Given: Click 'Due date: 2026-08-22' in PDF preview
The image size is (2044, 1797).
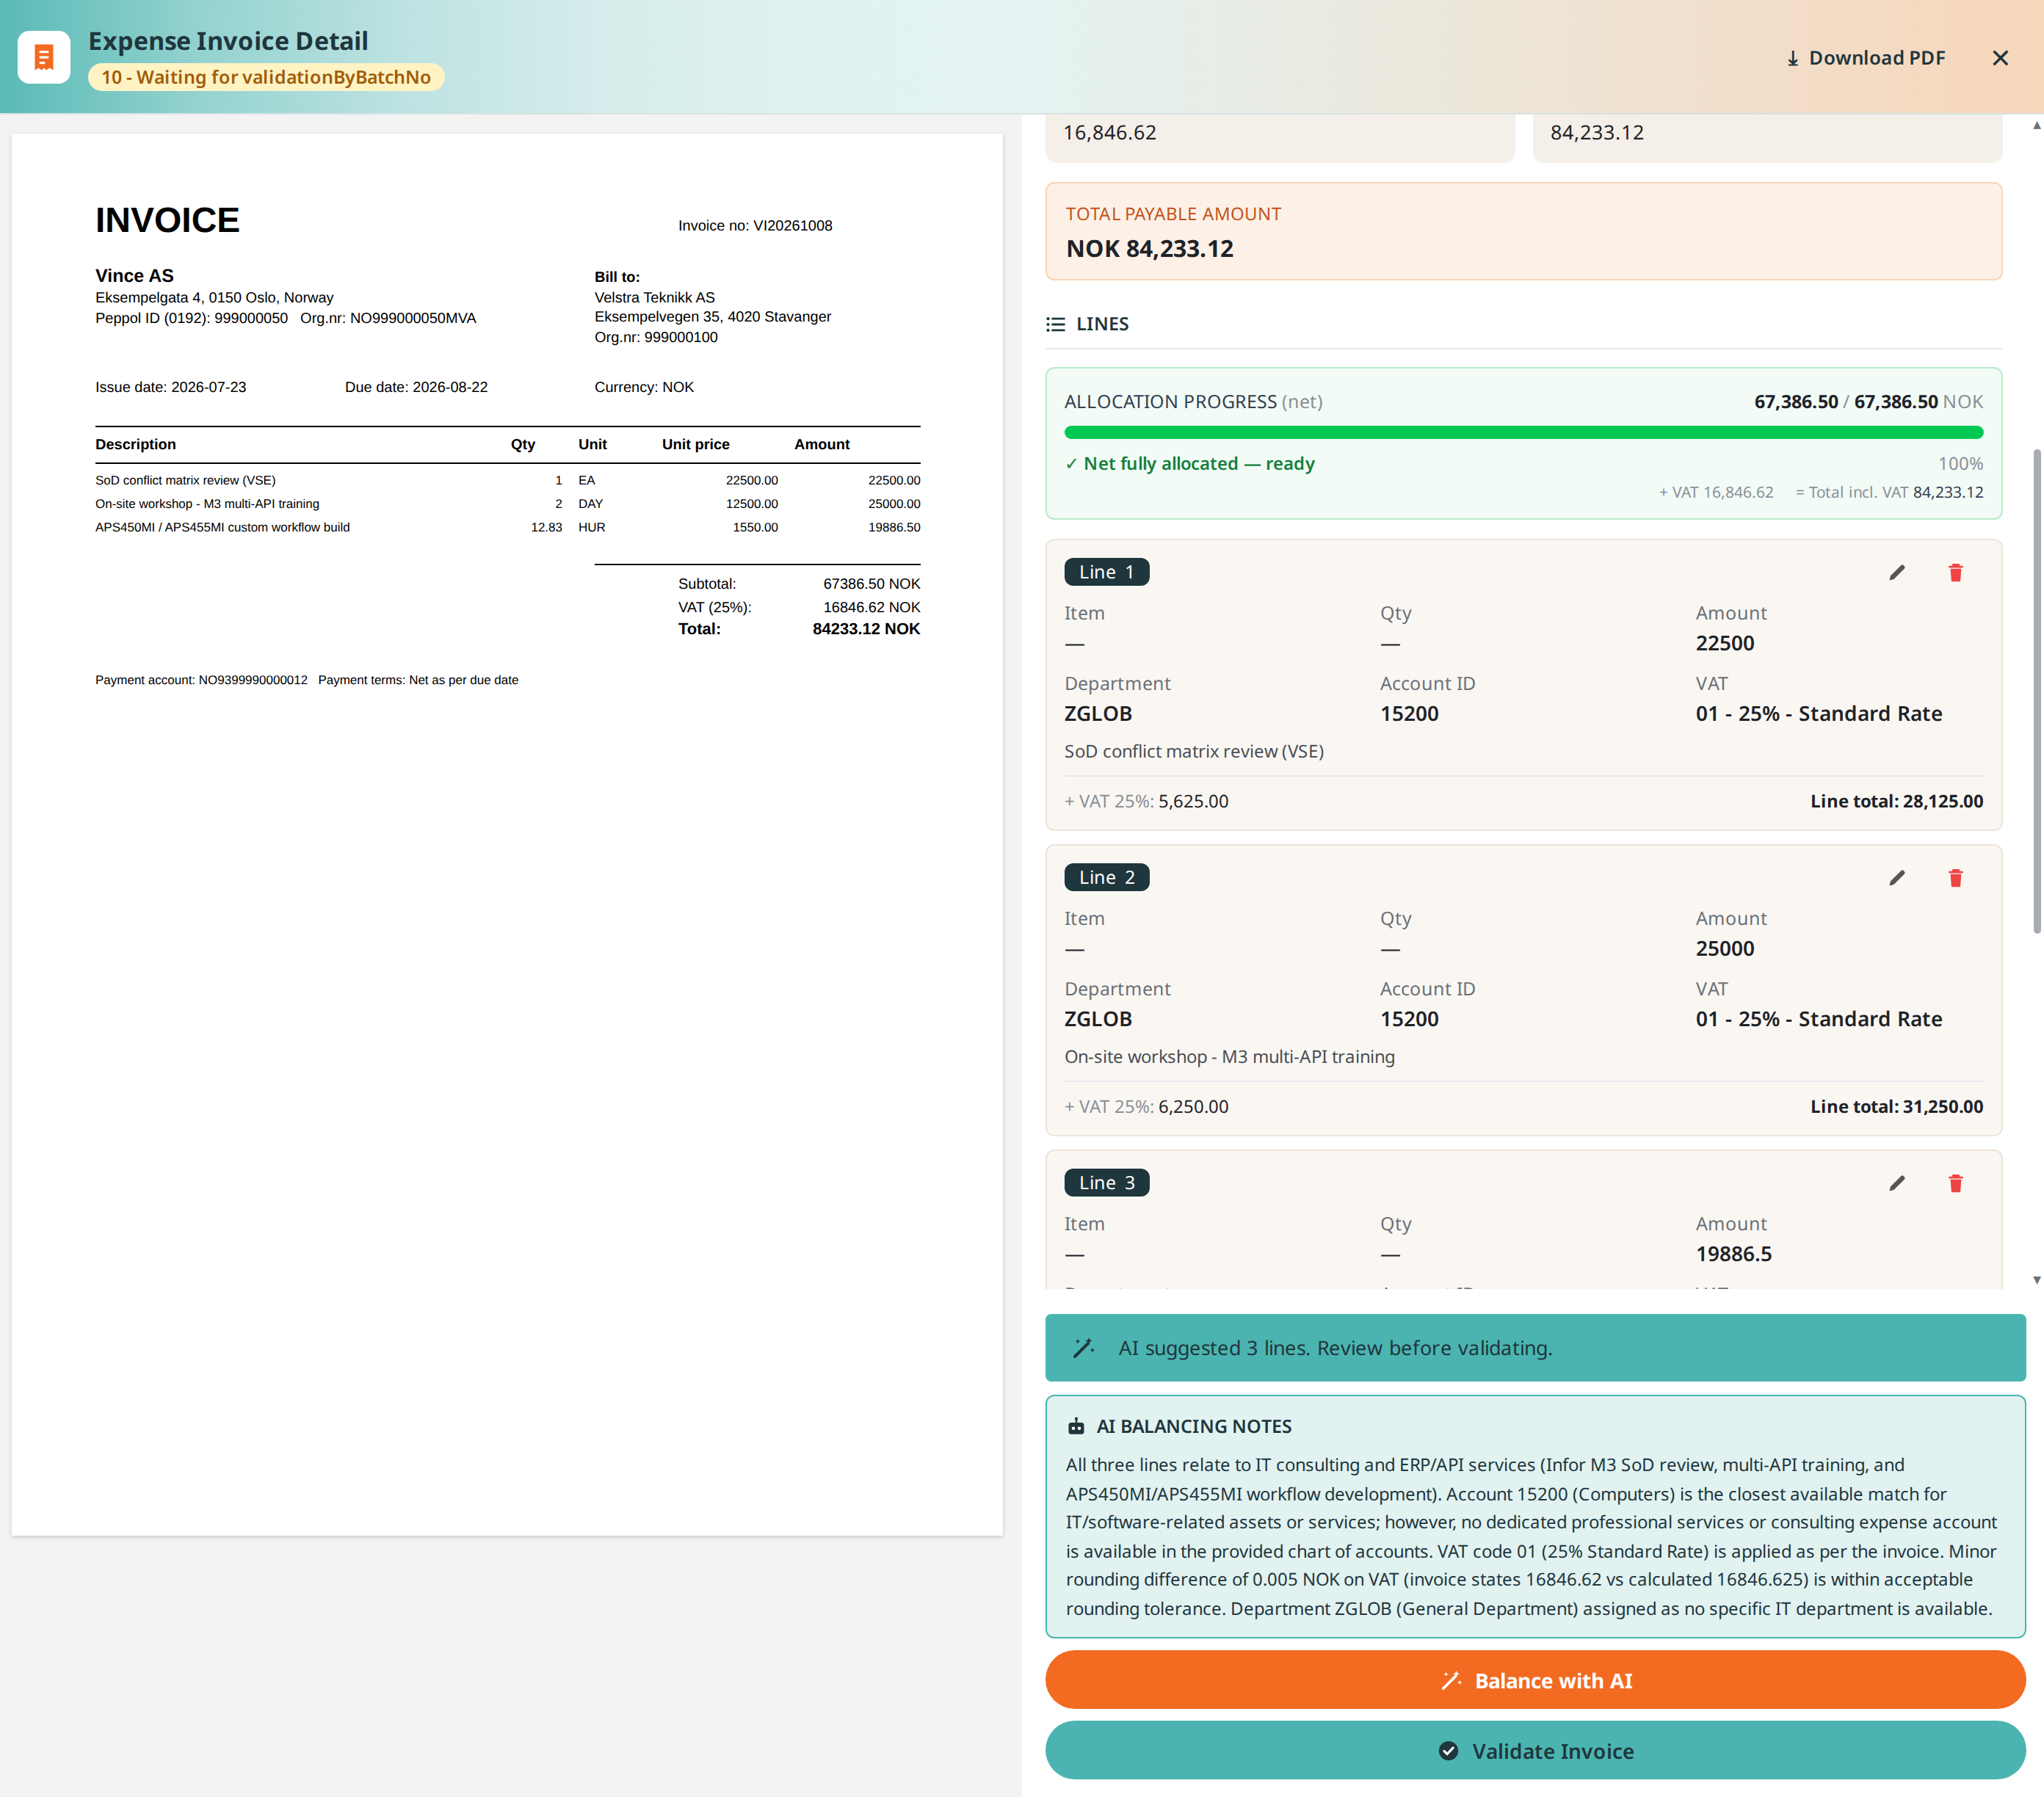Looking at the screenshot, I should 416,387.
